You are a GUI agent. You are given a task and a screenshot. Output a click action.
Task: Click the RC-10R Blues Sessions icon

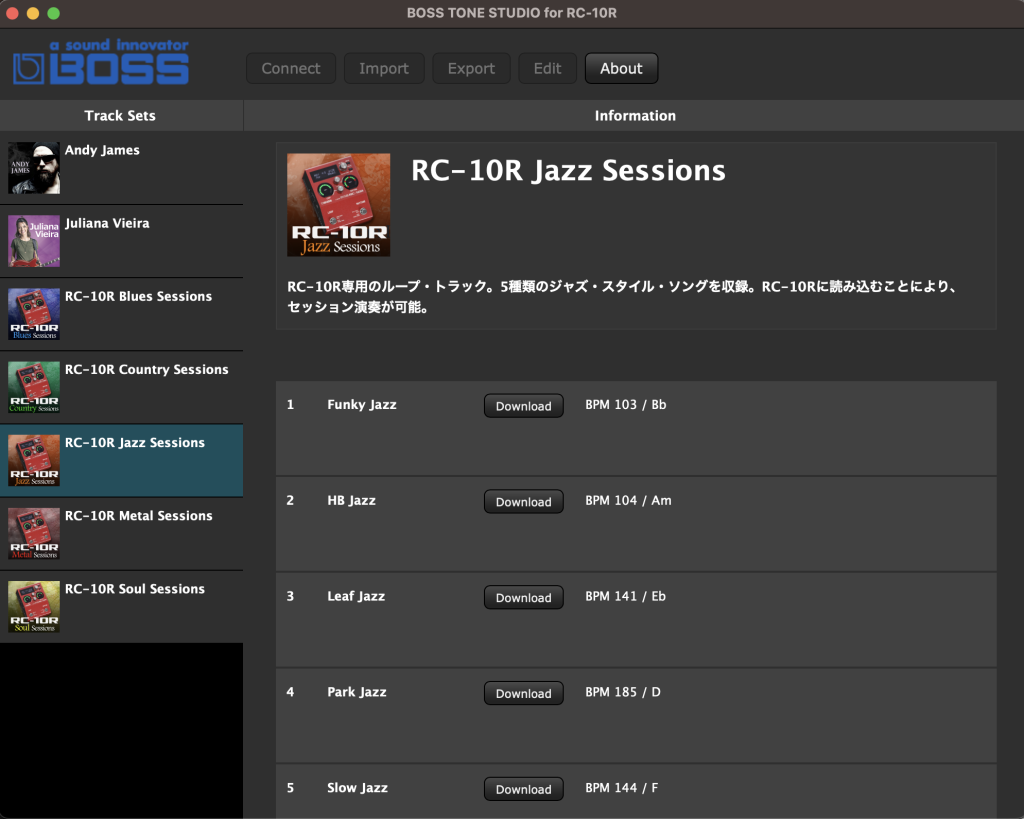click(x=34, y=314)
